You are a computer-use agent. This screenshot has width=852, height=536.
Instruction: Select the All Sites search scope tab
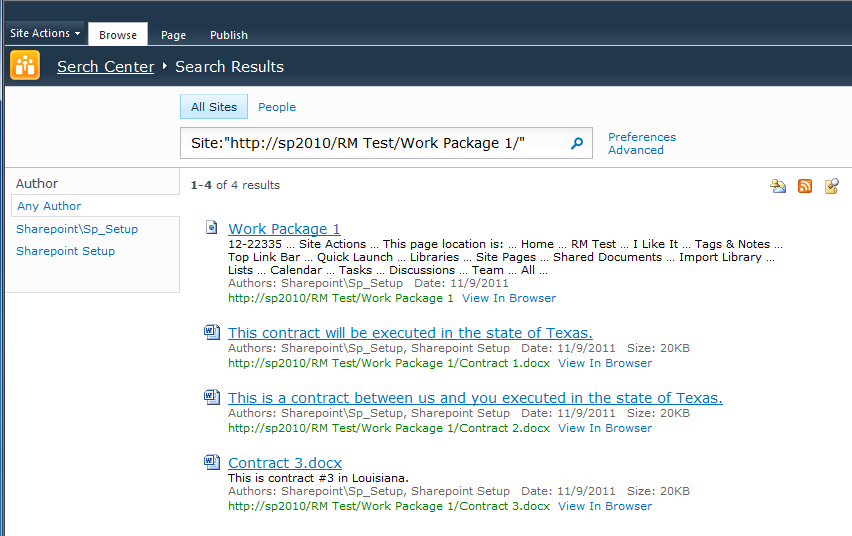(x=214, y=107)
